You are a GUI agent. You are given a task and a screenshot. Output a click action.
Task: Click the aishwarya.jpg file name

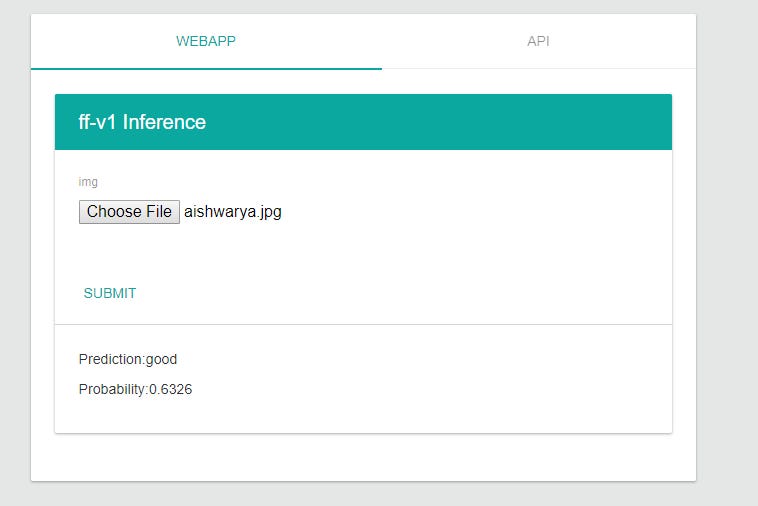(233, 212)
